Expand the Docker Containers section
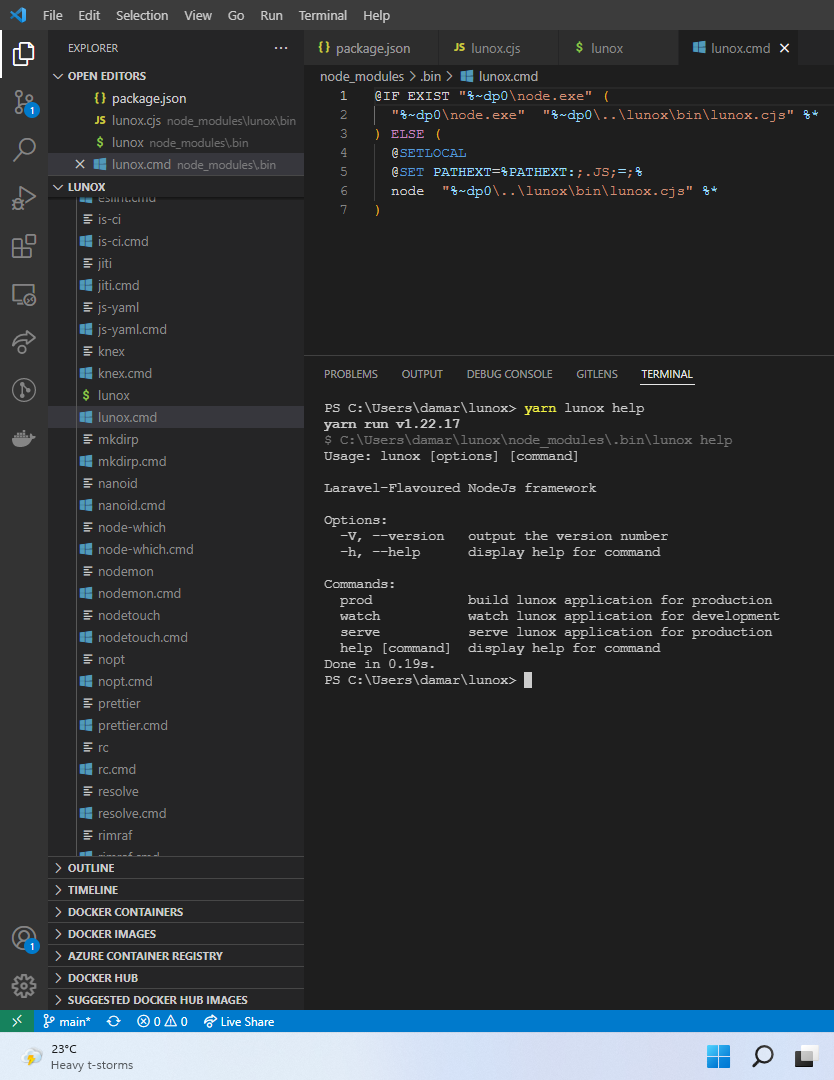 (176, 912)
